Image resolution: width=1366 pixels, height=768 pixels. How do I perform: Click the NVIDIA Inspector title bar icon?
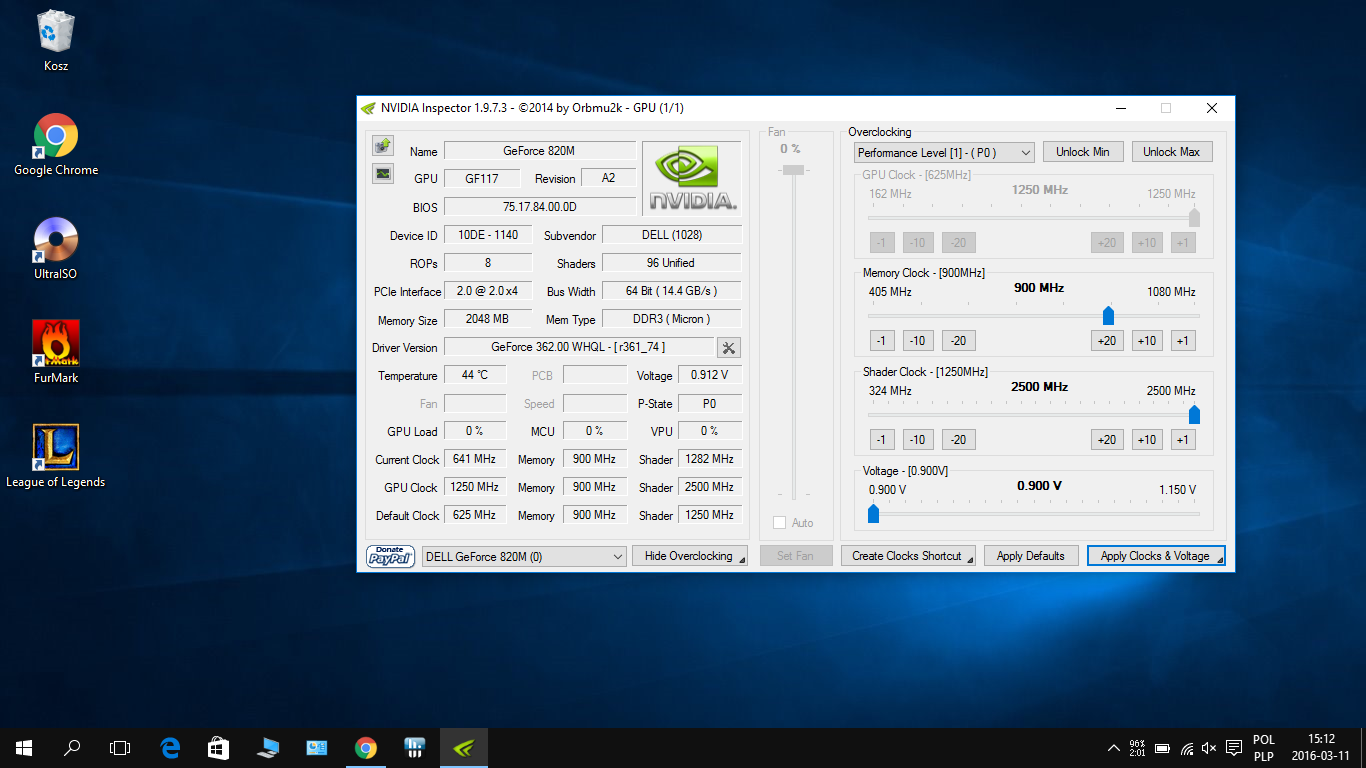tap(368, 108)
